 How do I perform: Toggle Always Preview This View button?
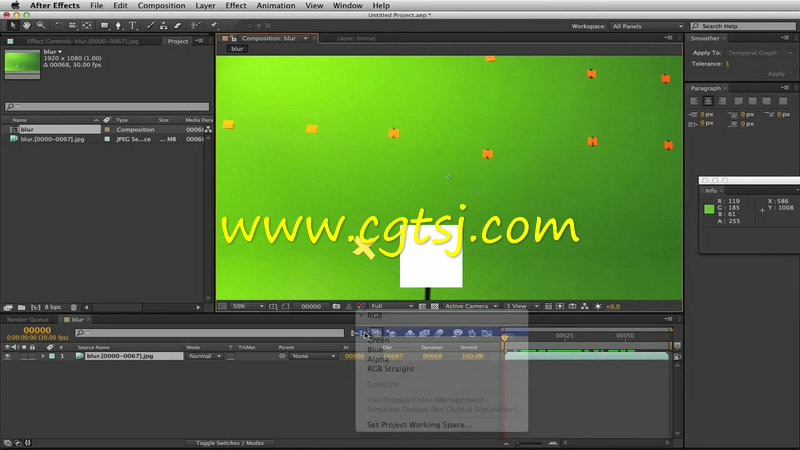click(222, 306)
